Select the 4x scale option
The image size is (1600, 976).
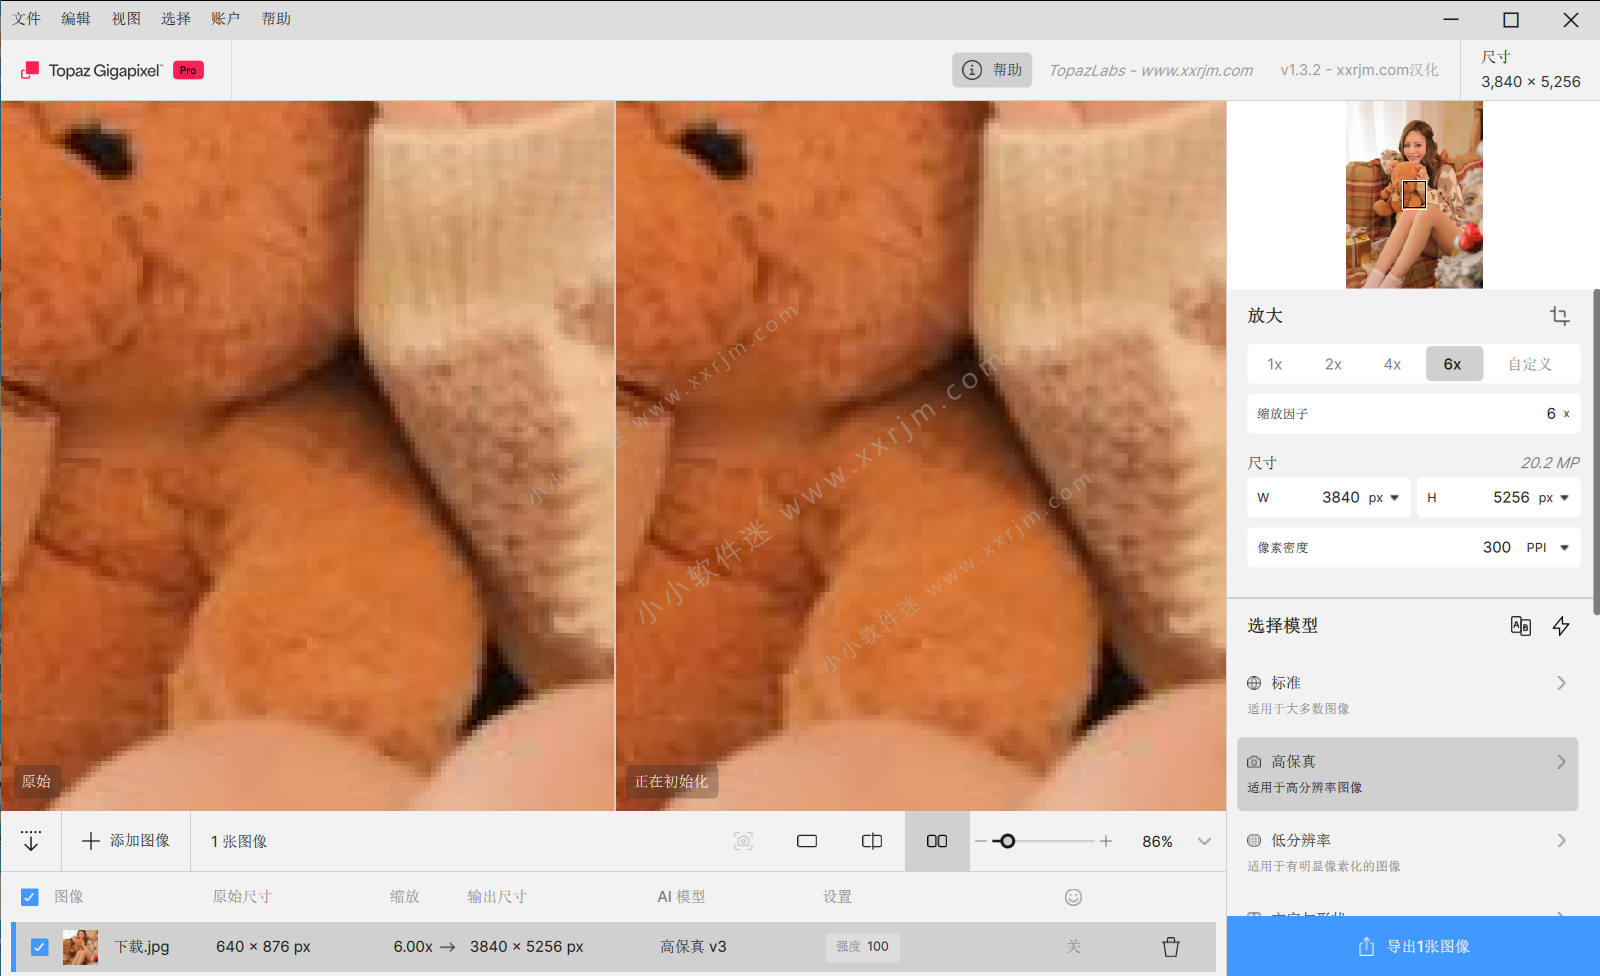point(1392,364)
